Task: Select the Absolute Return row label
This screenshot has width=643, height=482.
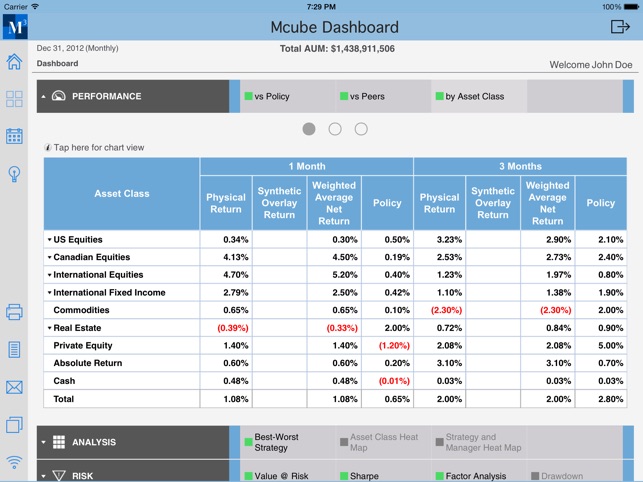Action: click(88, 363)
